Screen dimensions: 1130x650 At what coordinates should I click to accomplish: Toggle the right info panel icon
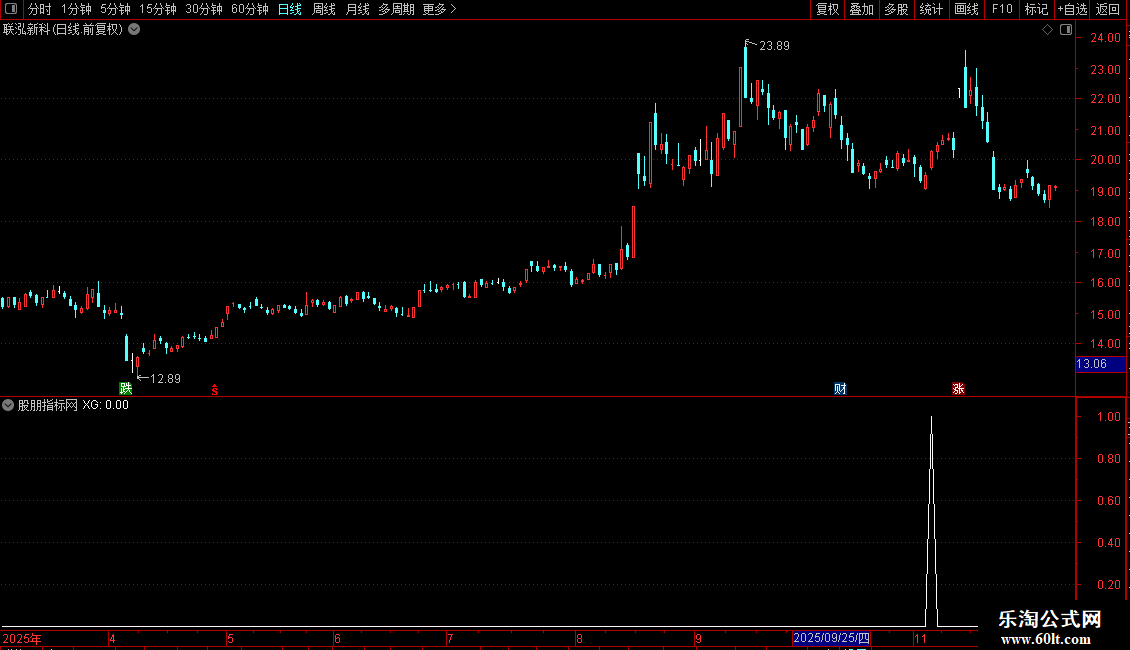[1066, 30]
